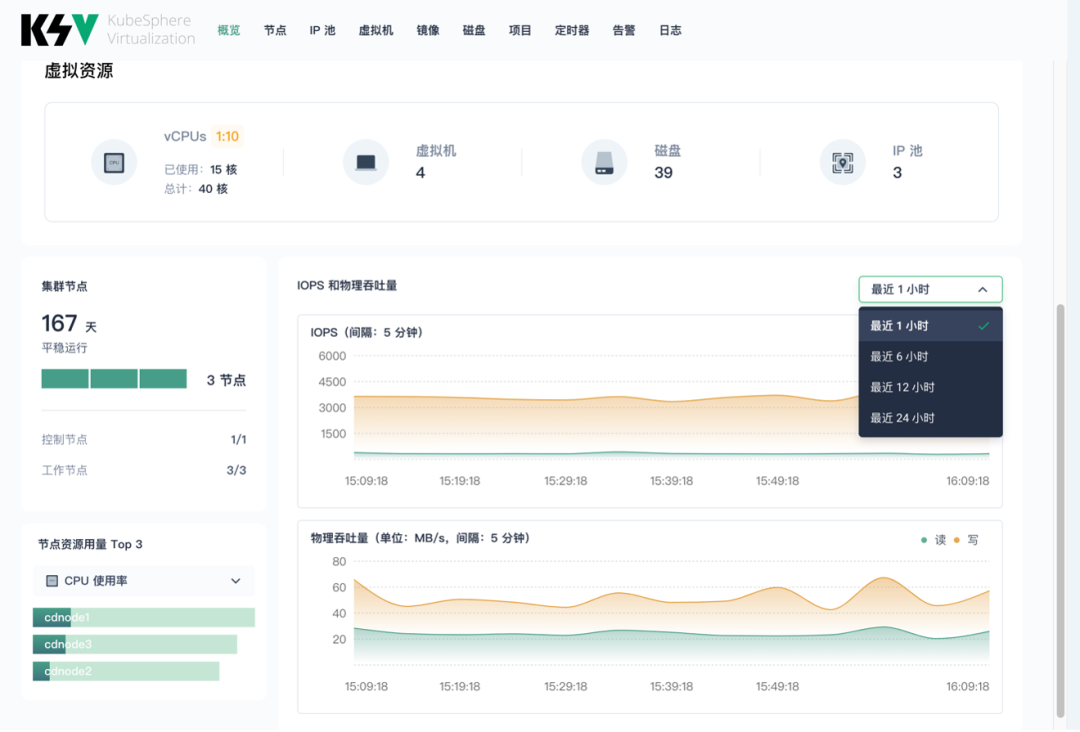The image size is (1080, 732).
Task: Choose 最近 24 小时 option
Action: [930, 418]
